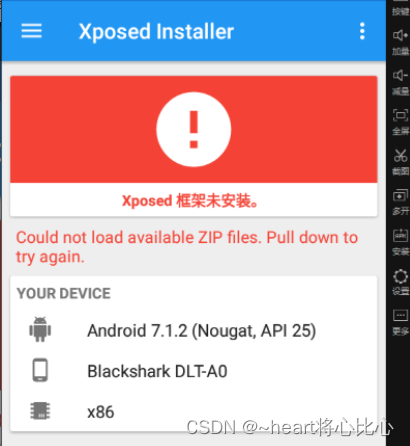410x446 pixels.
Task: Open multi-instance manager in sidebar
Action: (x=400, y=202)
